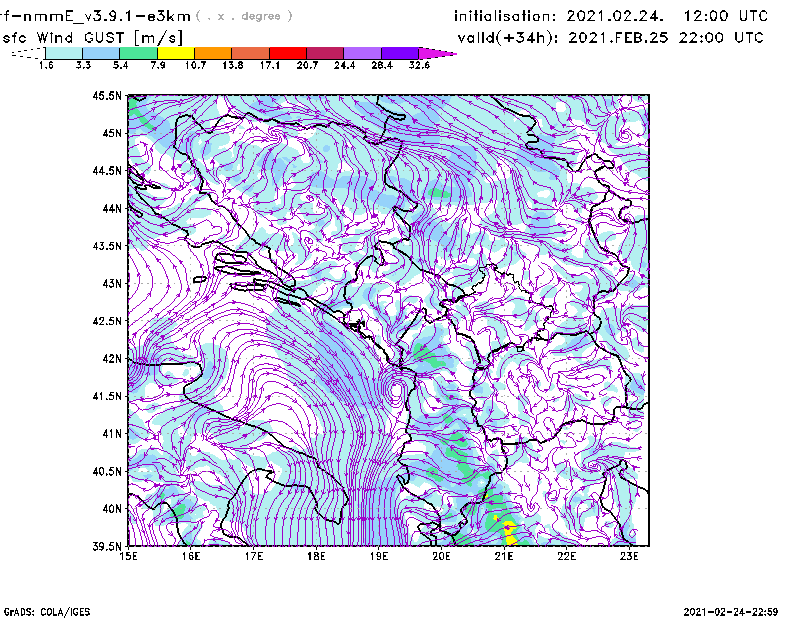Screen dimensions: 800x618
Task: Click the light blue 3.3–5.4 legend swatch
Action: point(101,53)
